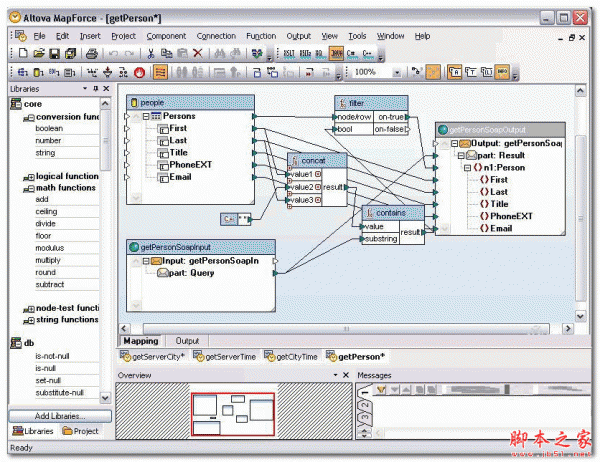Toggle show annotations button (A)
This screenshot has height=462, width=600.
click(455, 72)
